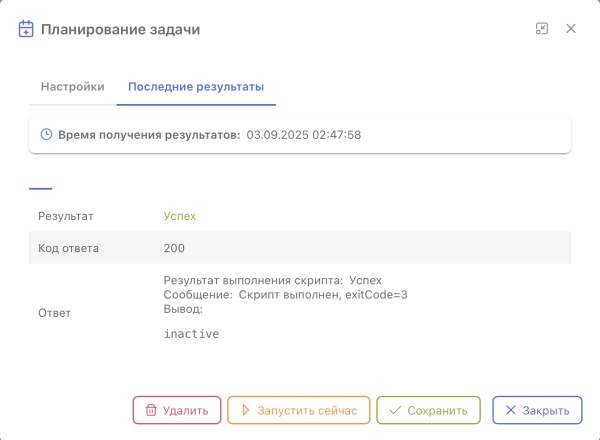The height and width of the screenshot is (440, 600).
Task: Click the calendar icon beside the dialog title
Action: point(27,29)
